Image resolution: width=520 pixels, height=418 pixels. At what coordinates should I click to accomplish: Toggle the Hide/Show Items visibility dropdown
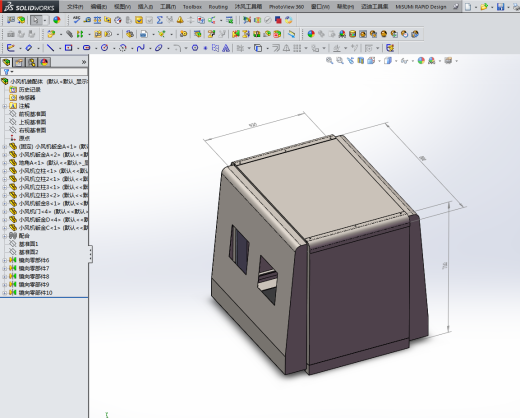(x=405, y=61)
